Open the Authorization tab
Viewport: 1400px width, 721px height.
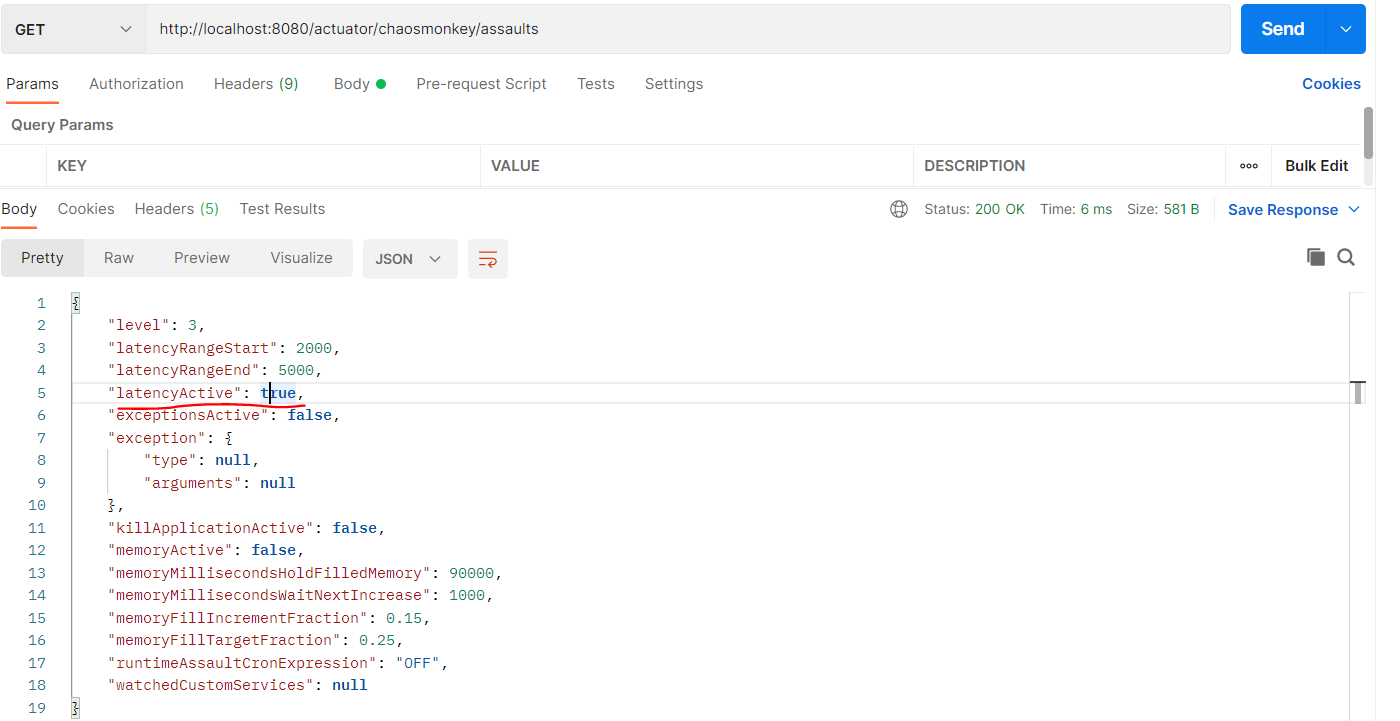tap(136, 84)
